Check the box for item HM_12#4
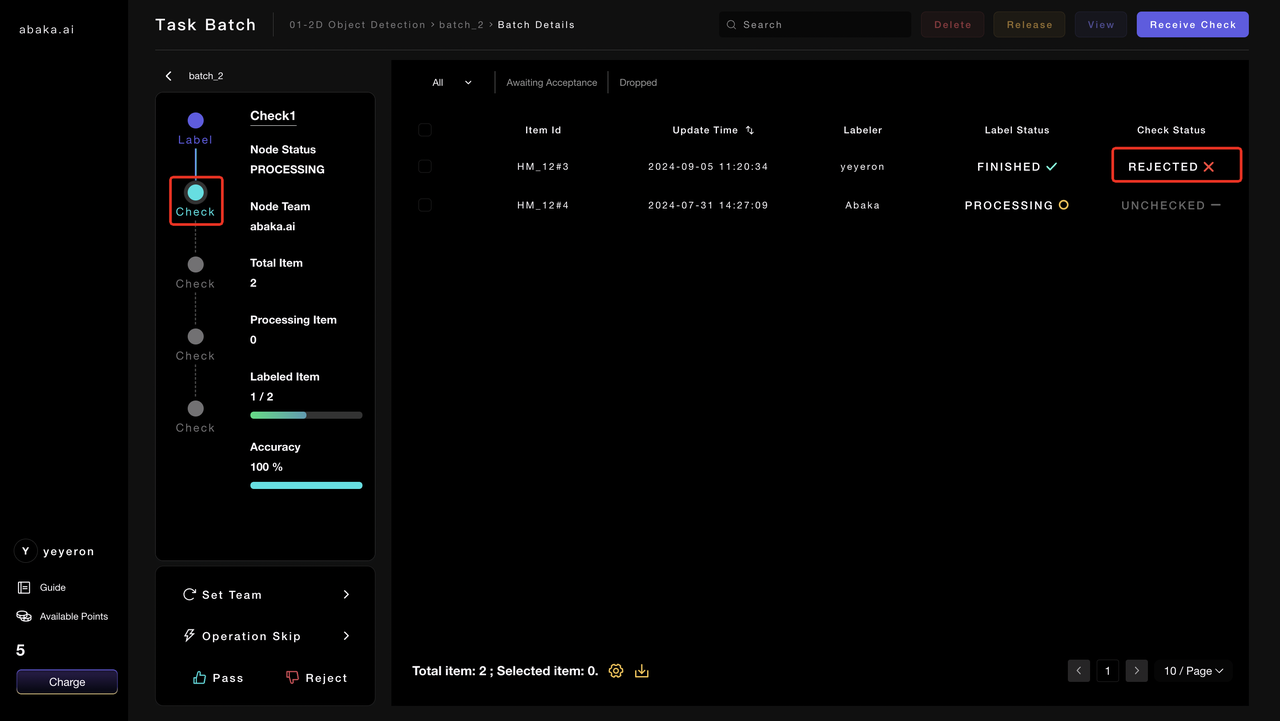Image resolution: width=1280 pixels, height=721 pixels. click(x=425, y=205)
